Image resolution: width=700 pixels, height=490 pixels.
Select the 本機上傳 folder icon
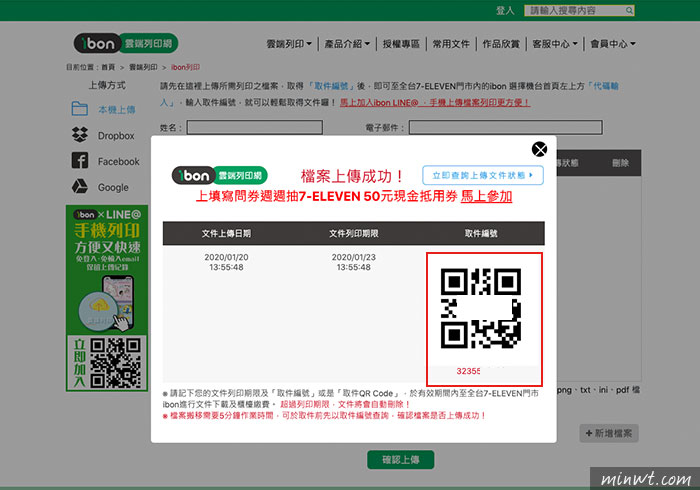tap(79, 108)
